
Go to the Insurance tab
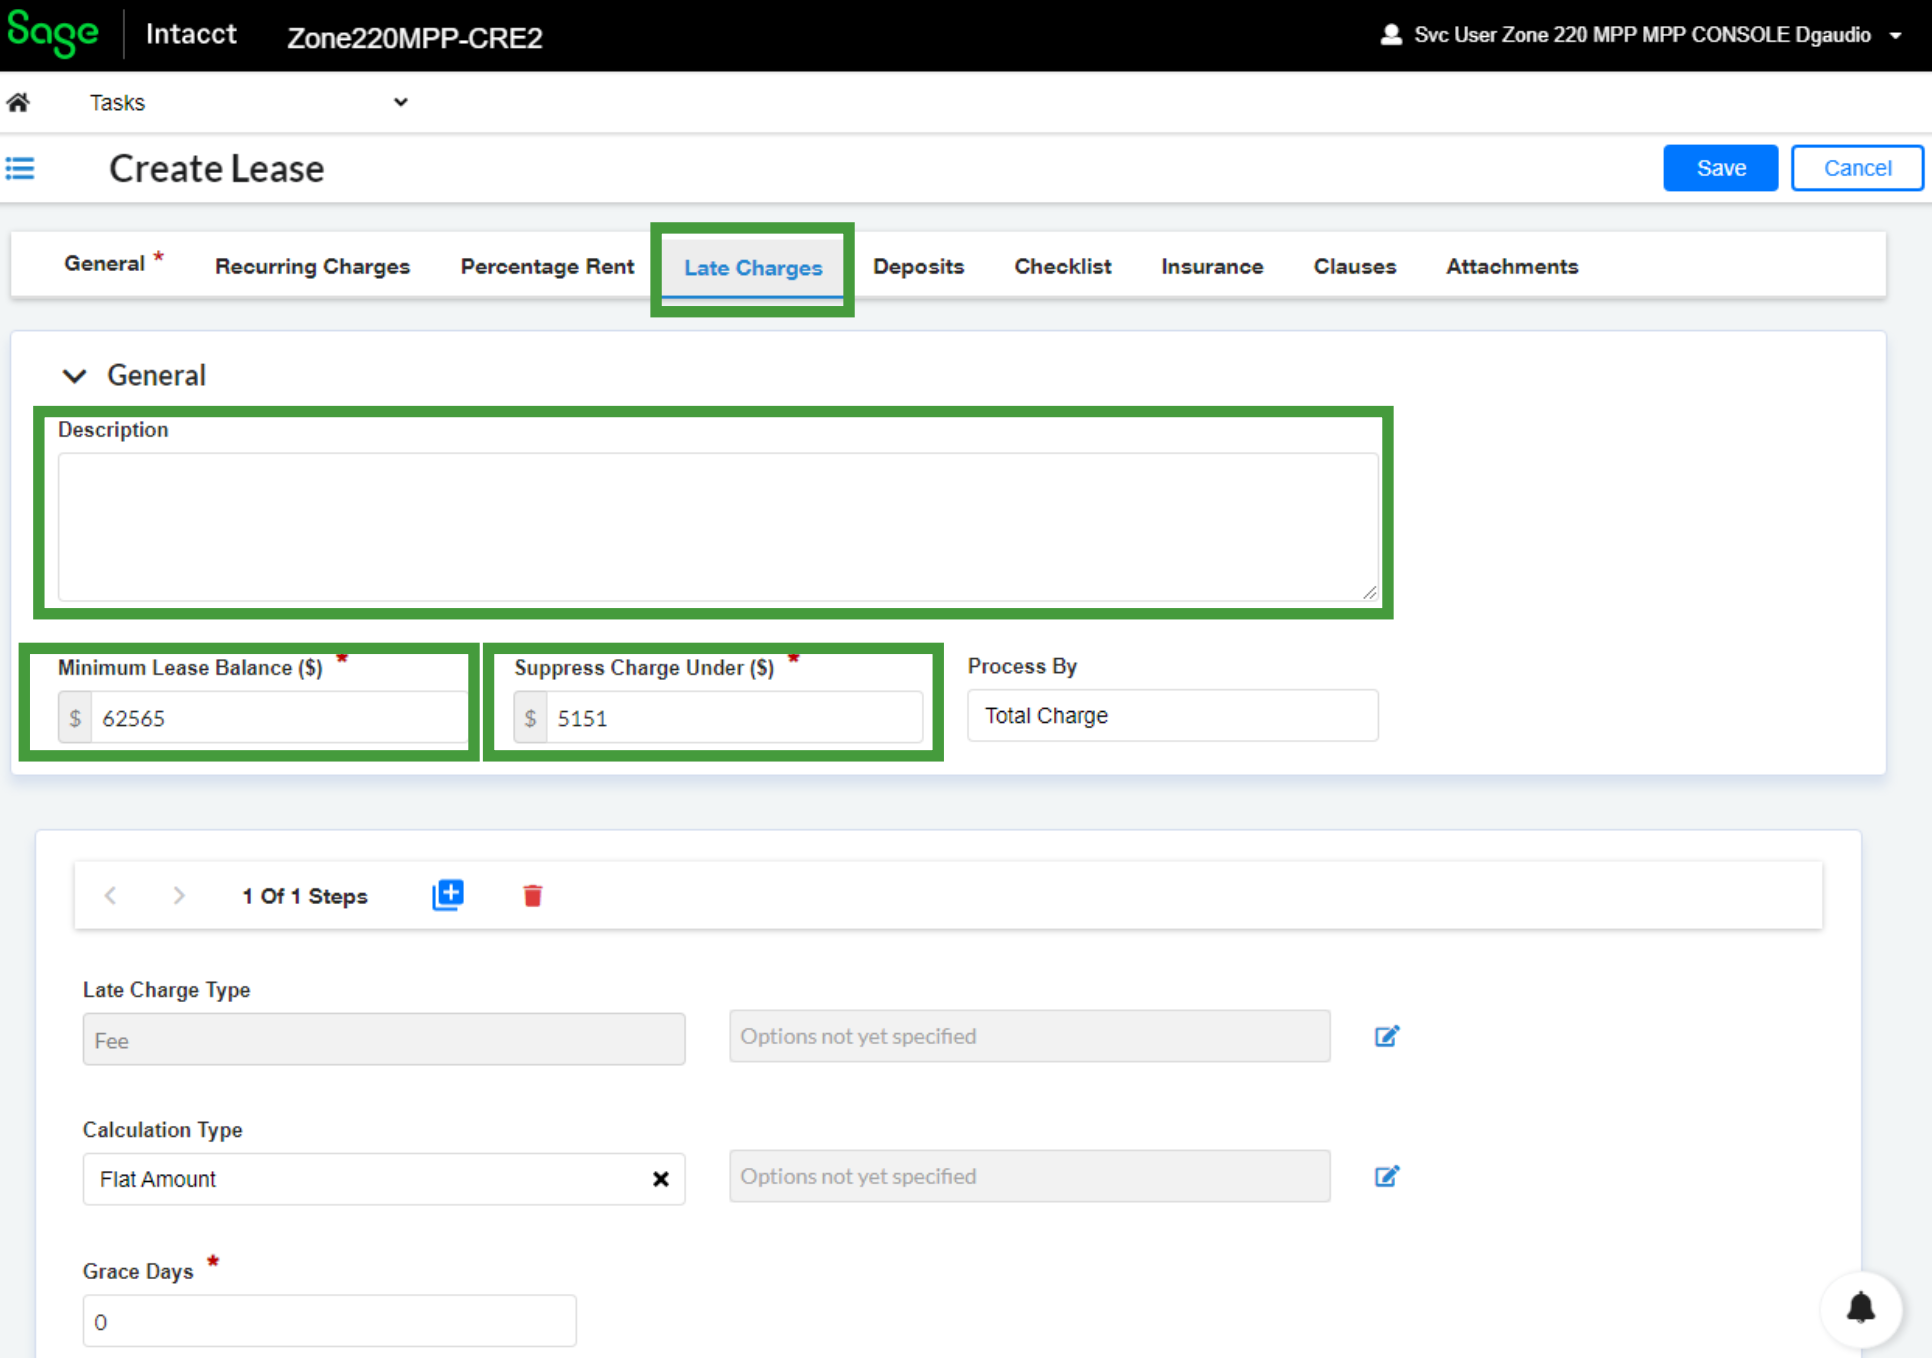(x=1212, y=267)
